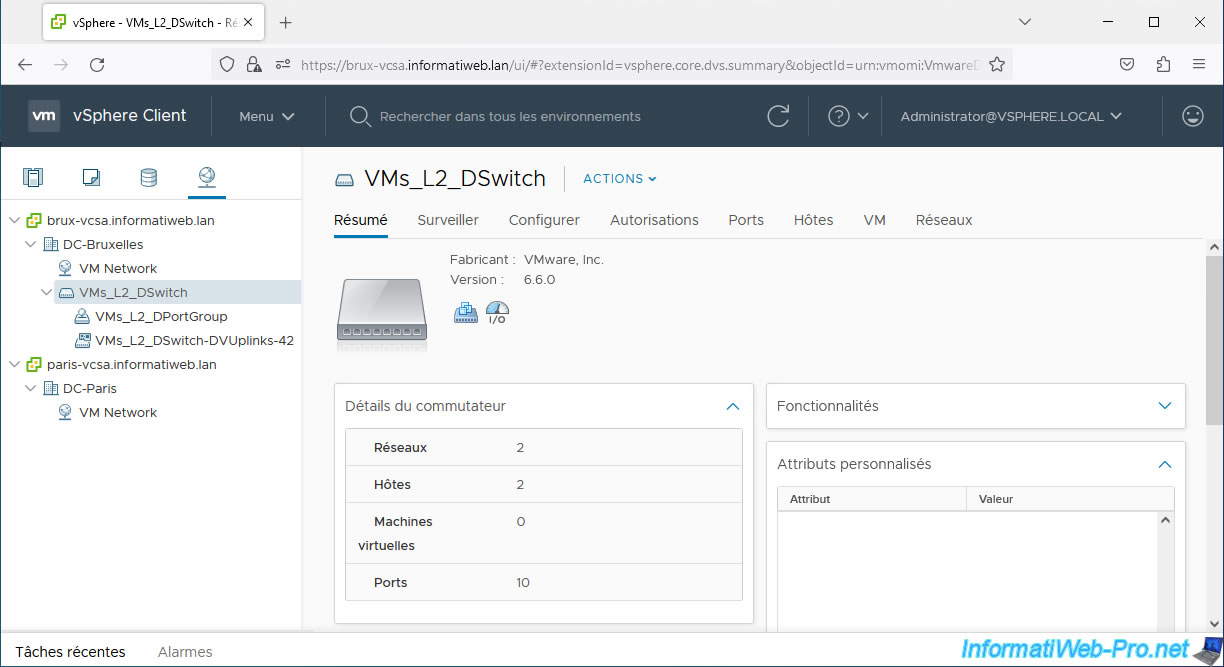Switch to the VM tab
1224x667 pixels.
pyautogui.click(x=875, y=220)
